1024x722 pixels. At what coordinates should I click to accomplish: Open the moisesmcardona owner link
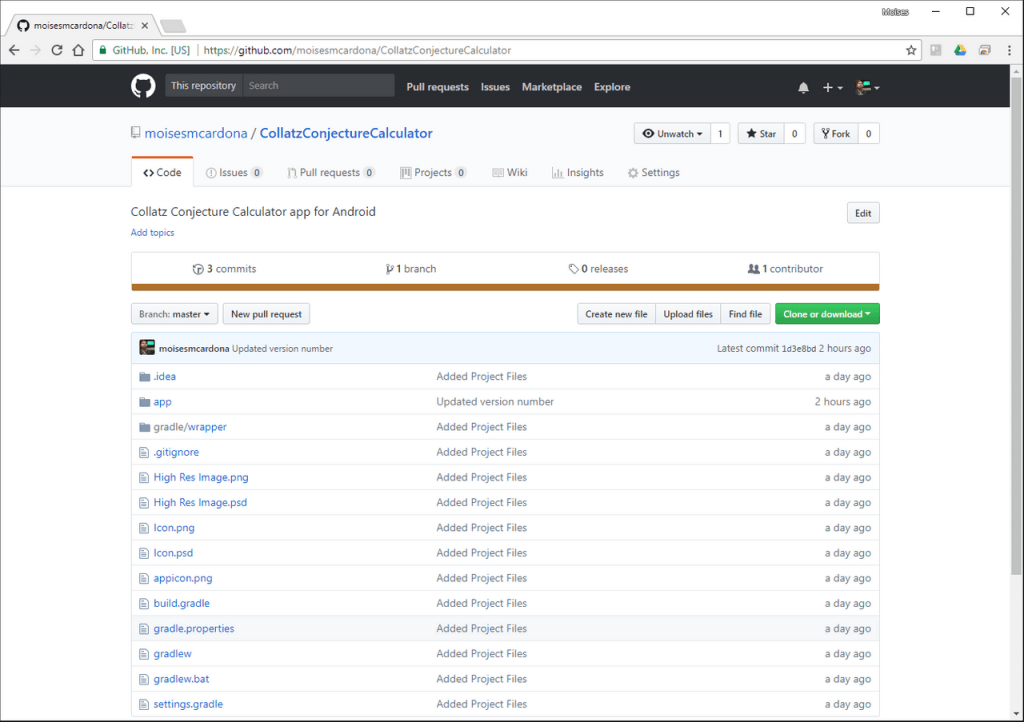coord(196,133)
